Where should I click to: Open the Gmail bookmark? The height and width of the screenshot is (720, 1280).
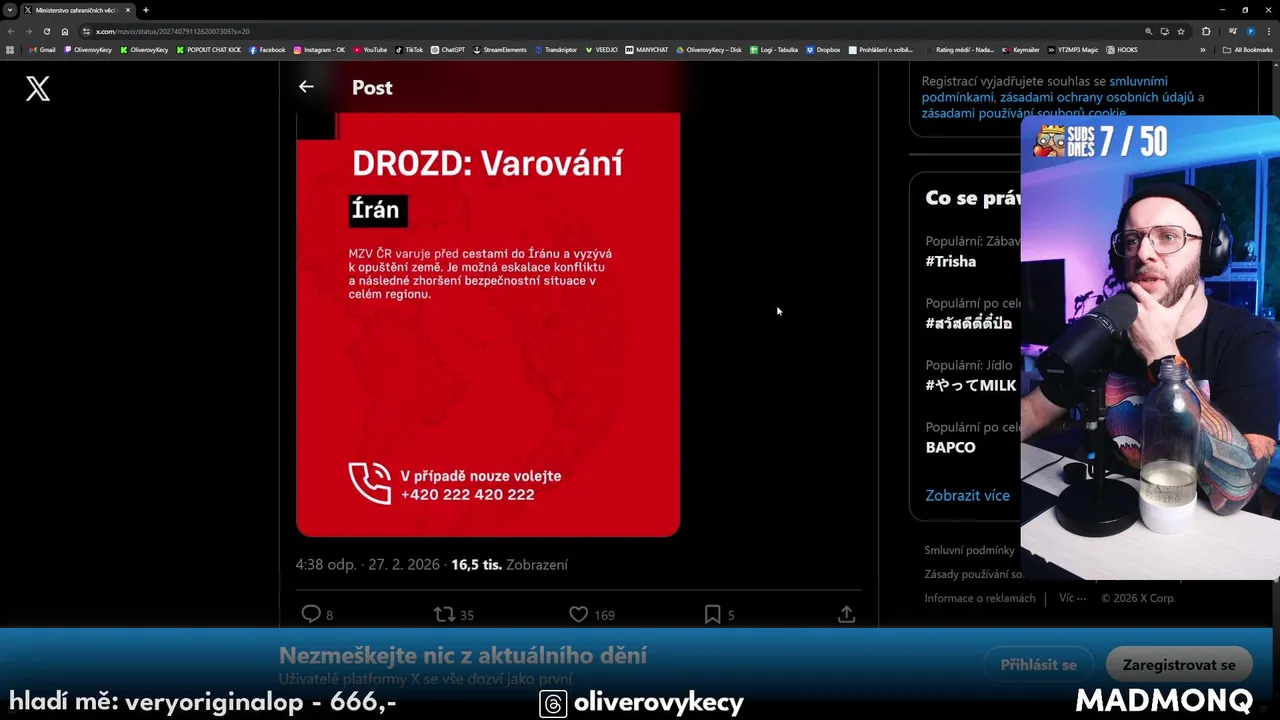point(42,49)
